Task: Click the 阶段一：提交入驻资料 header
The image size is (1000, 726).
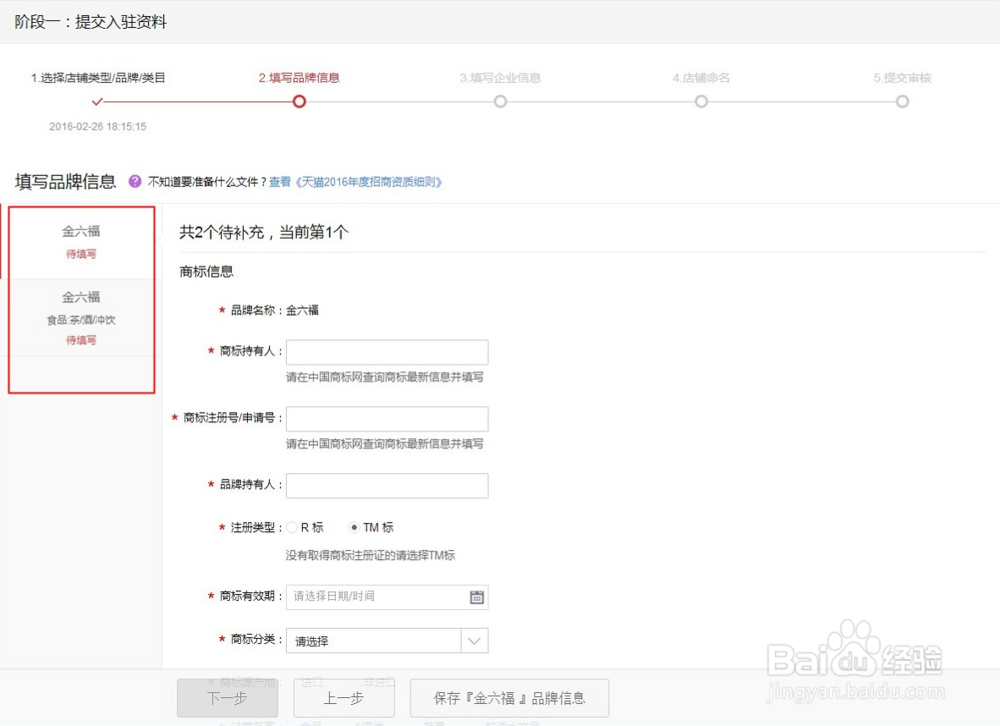Action: (x=91, y=22)
